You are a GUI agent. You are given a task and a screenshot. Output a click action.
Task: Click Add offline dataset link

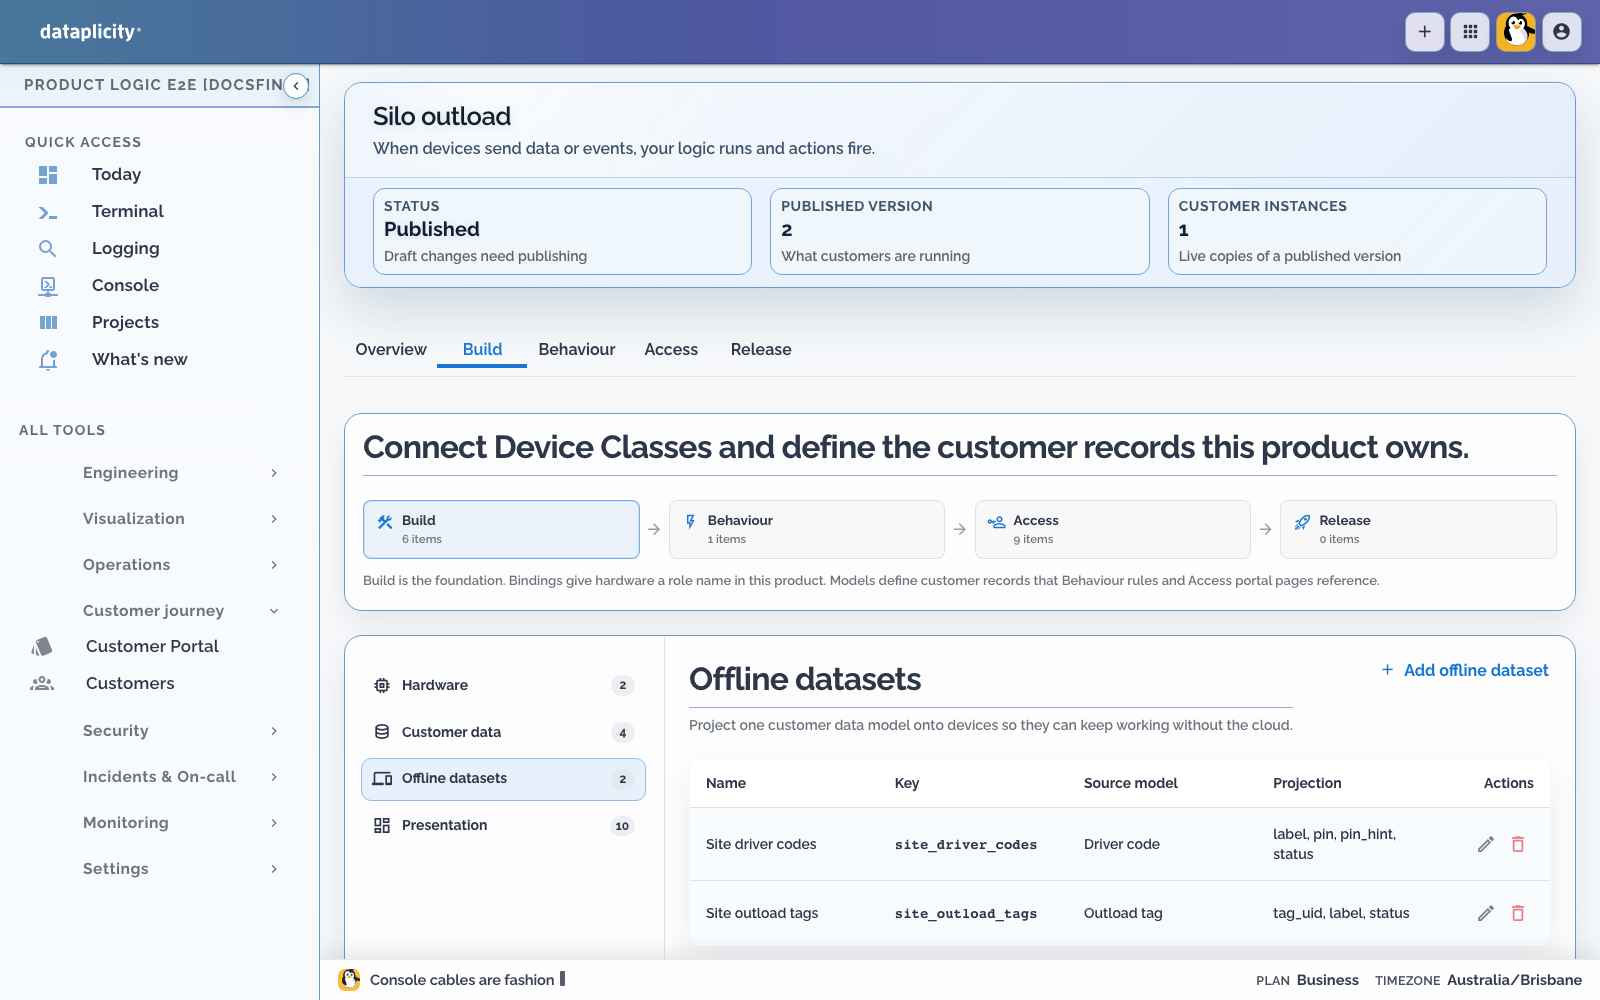(x=1465, y=671)
